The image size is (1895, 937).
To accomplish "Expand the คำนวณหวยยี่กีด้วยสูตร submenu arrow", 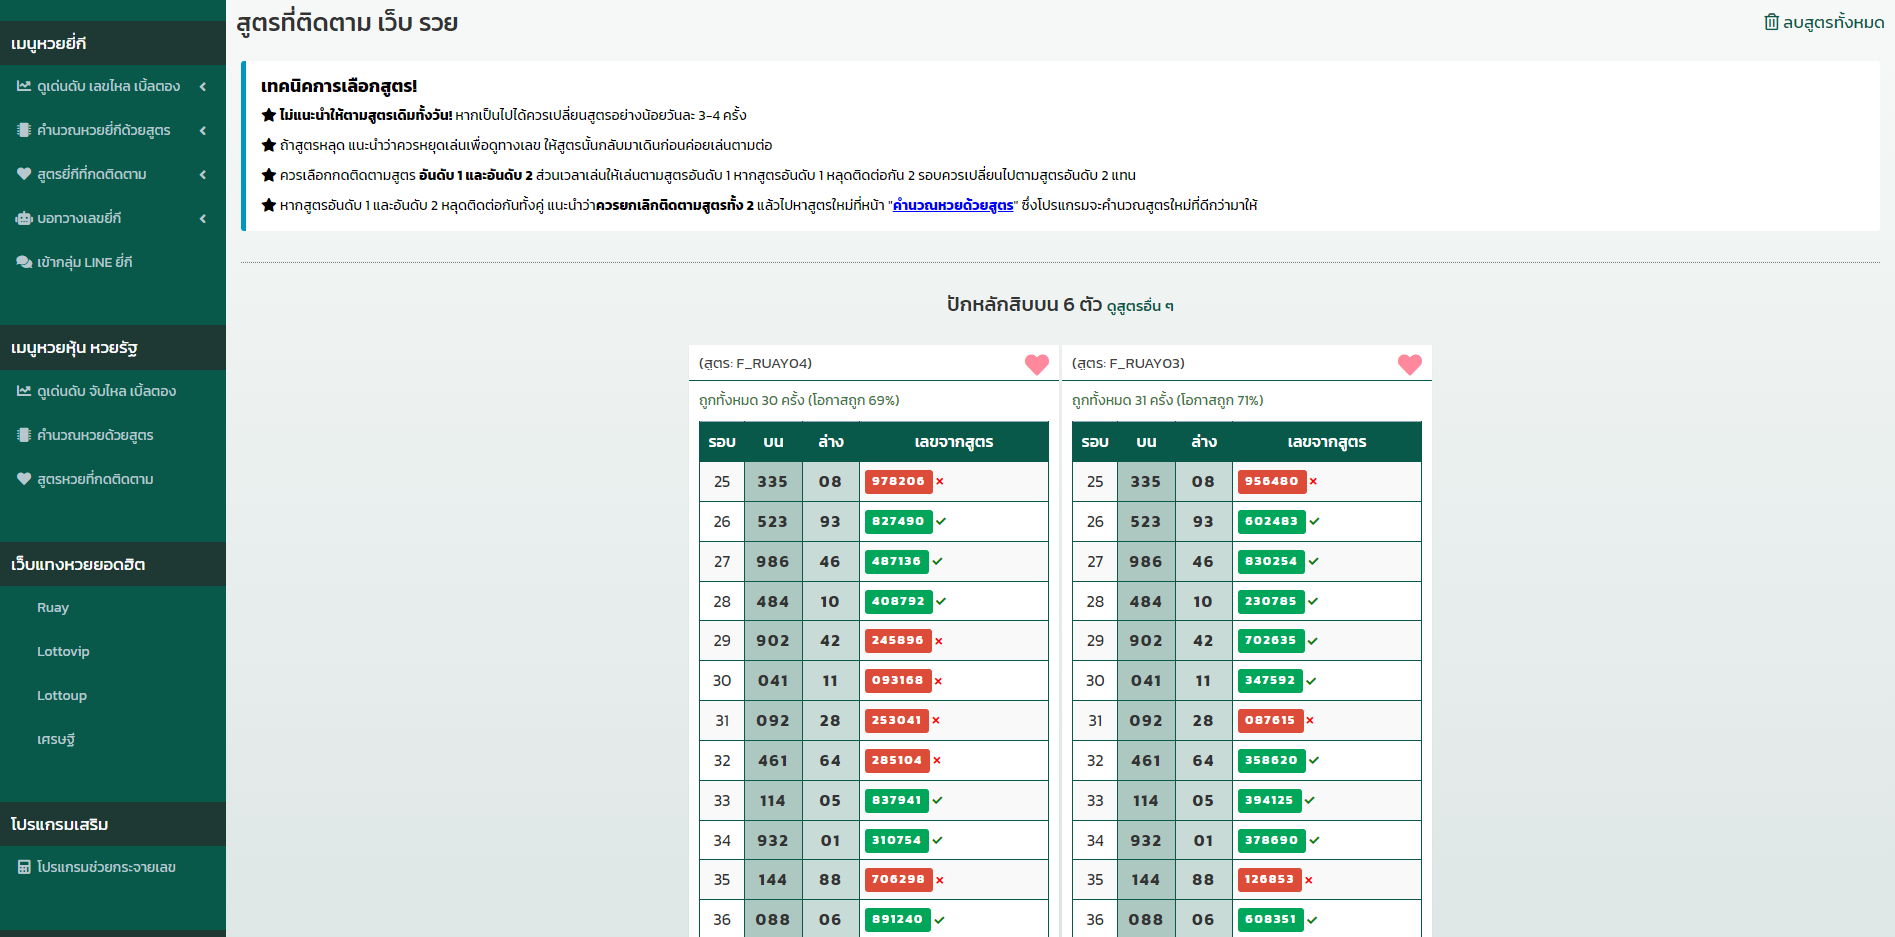I will (203, 130).
